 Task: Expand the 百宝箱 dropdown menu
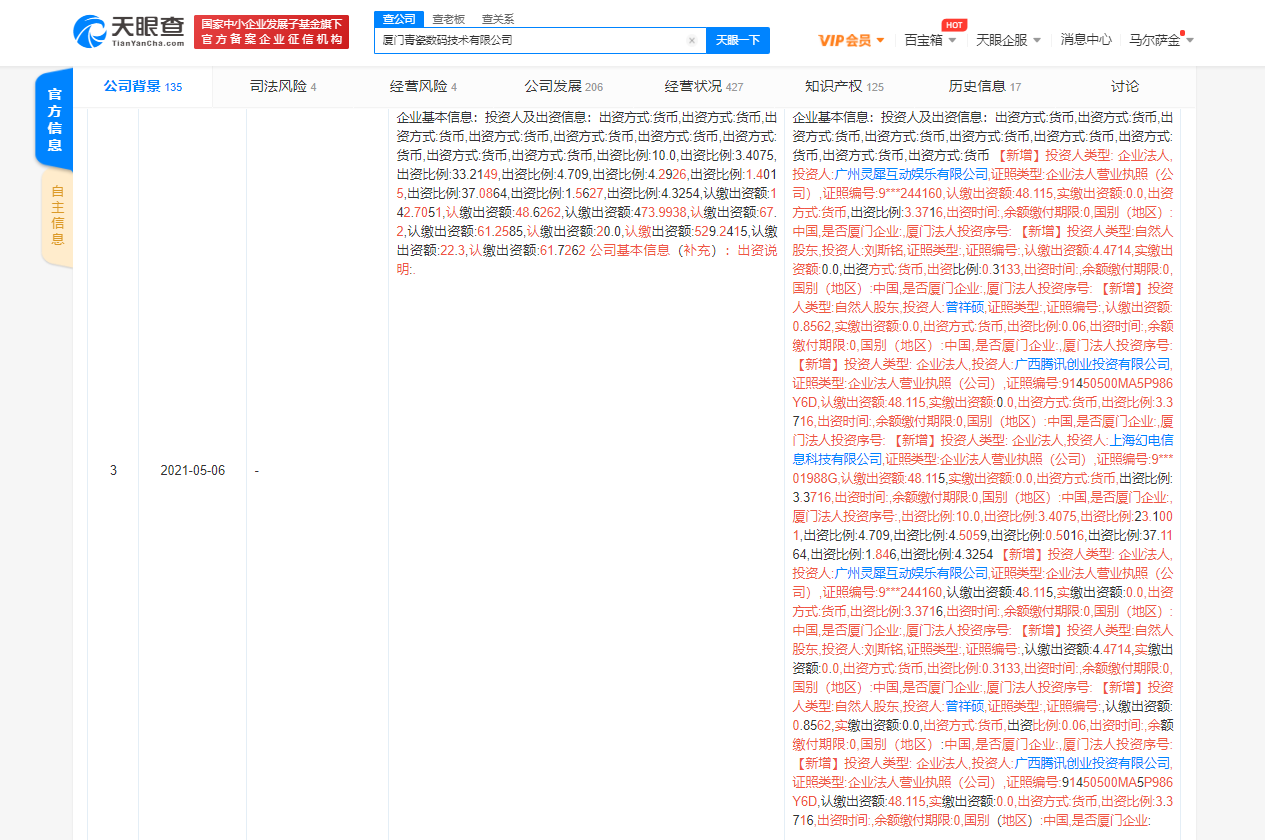931,40
